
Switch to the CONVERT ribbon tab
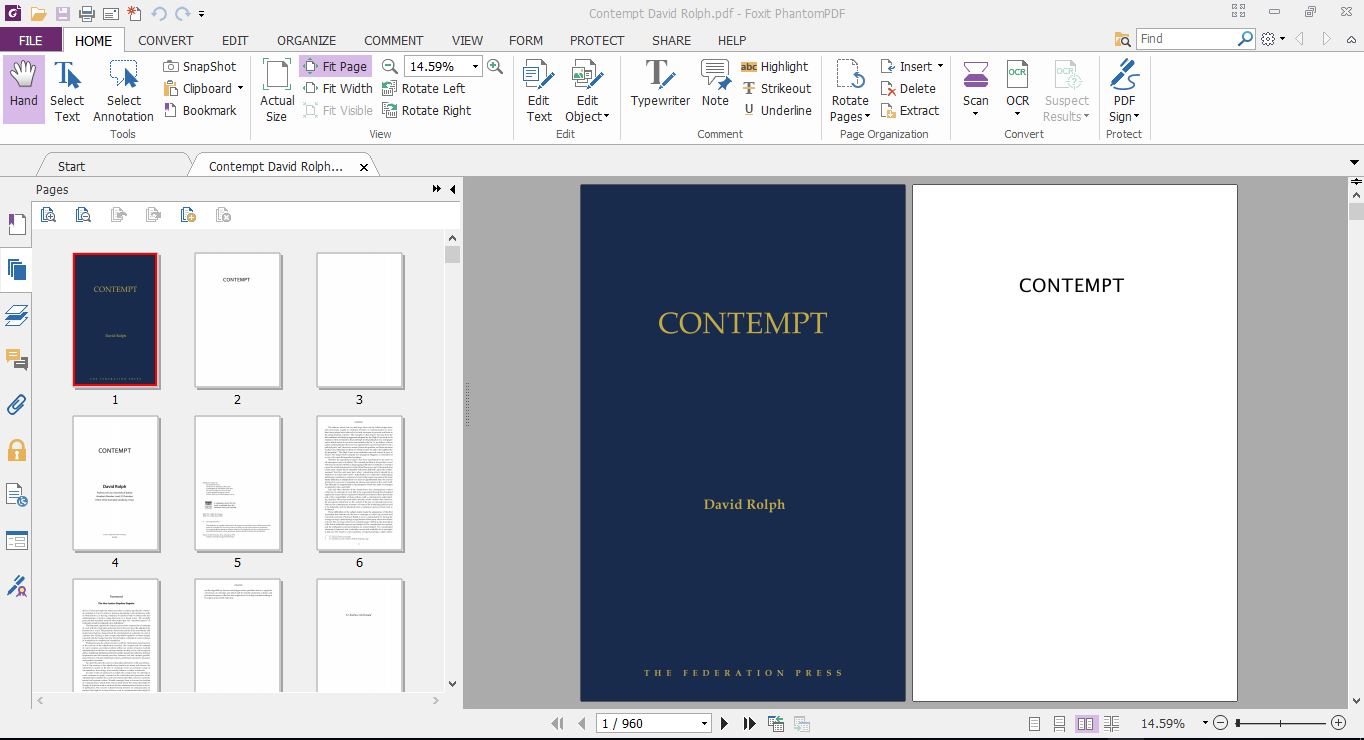[165, 40]
